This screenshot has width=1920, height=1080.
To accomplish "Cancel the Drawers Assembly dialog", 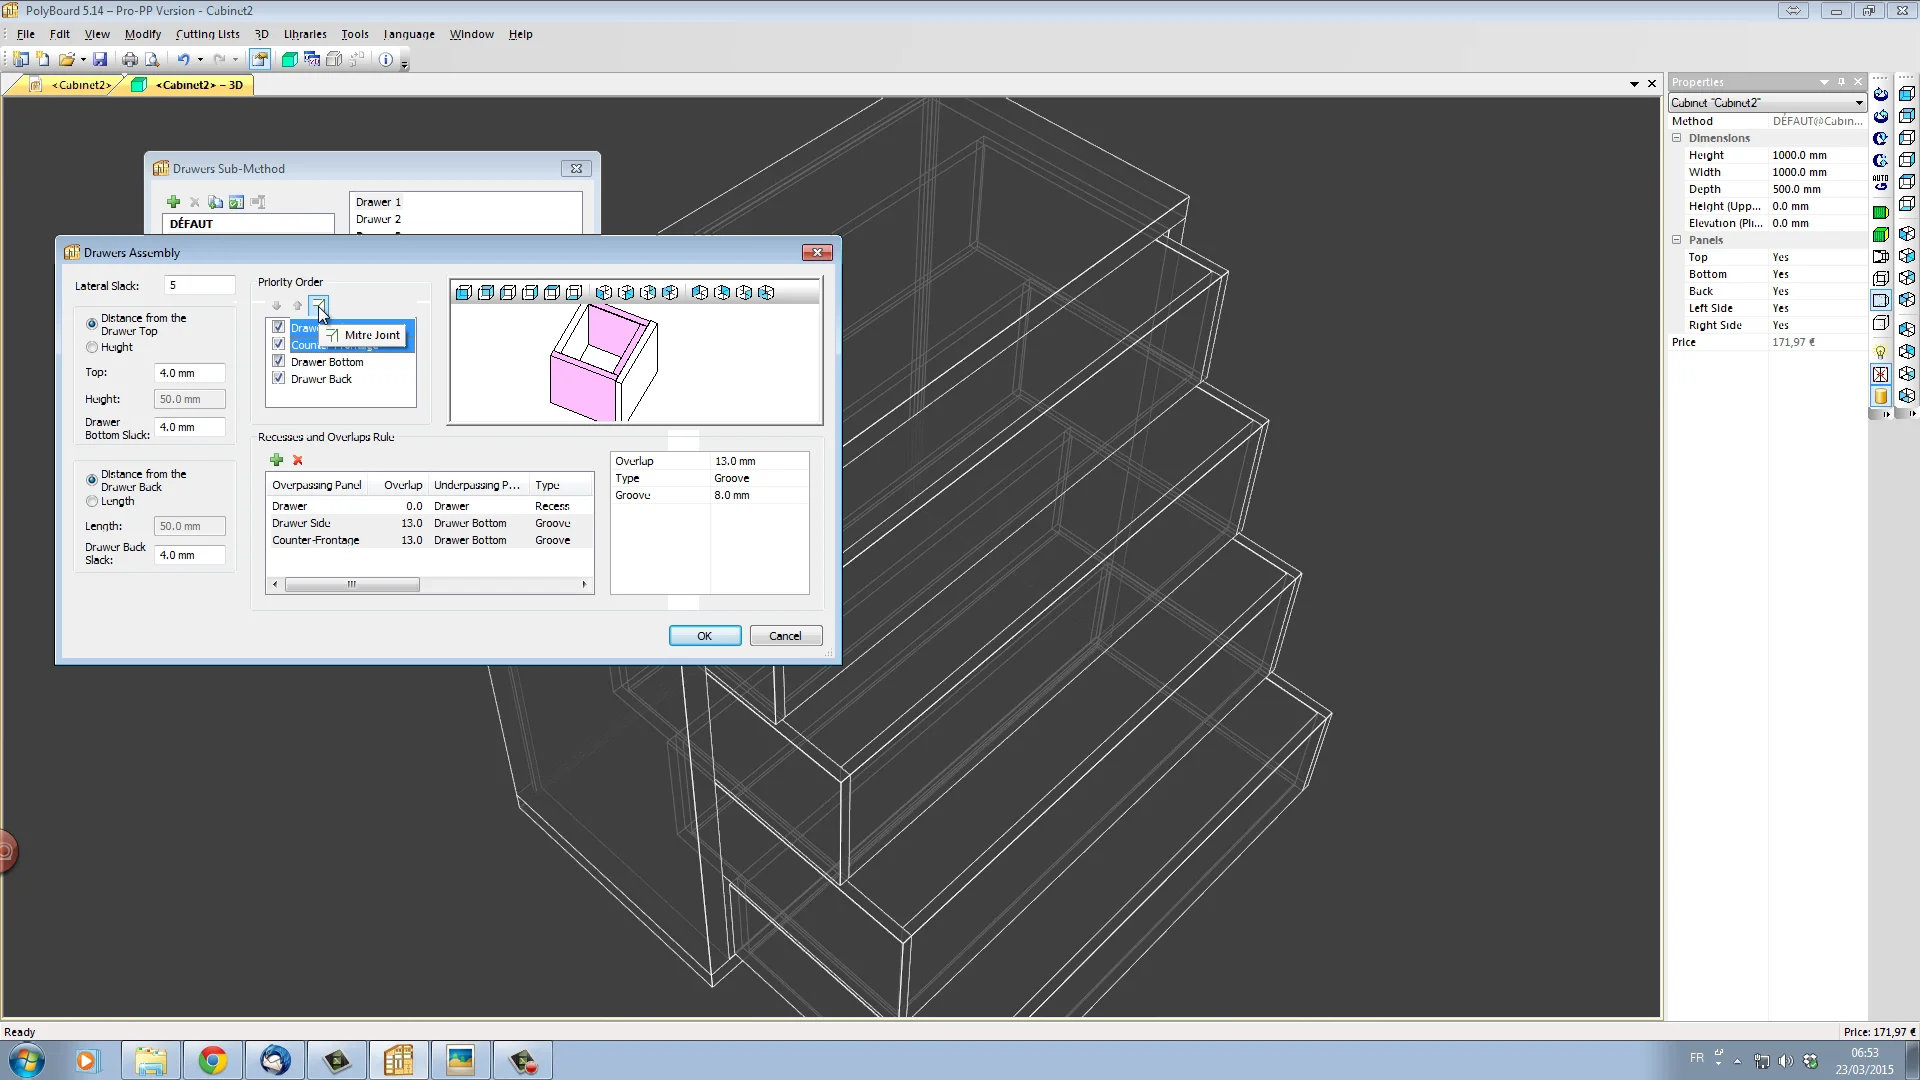I will 786,635.
